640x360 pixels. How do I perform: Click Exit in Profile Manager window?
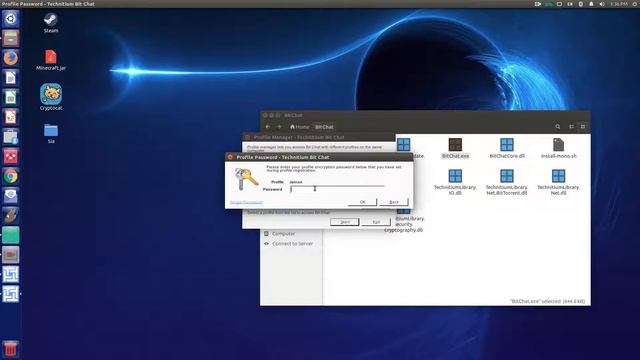click(376, 222)
